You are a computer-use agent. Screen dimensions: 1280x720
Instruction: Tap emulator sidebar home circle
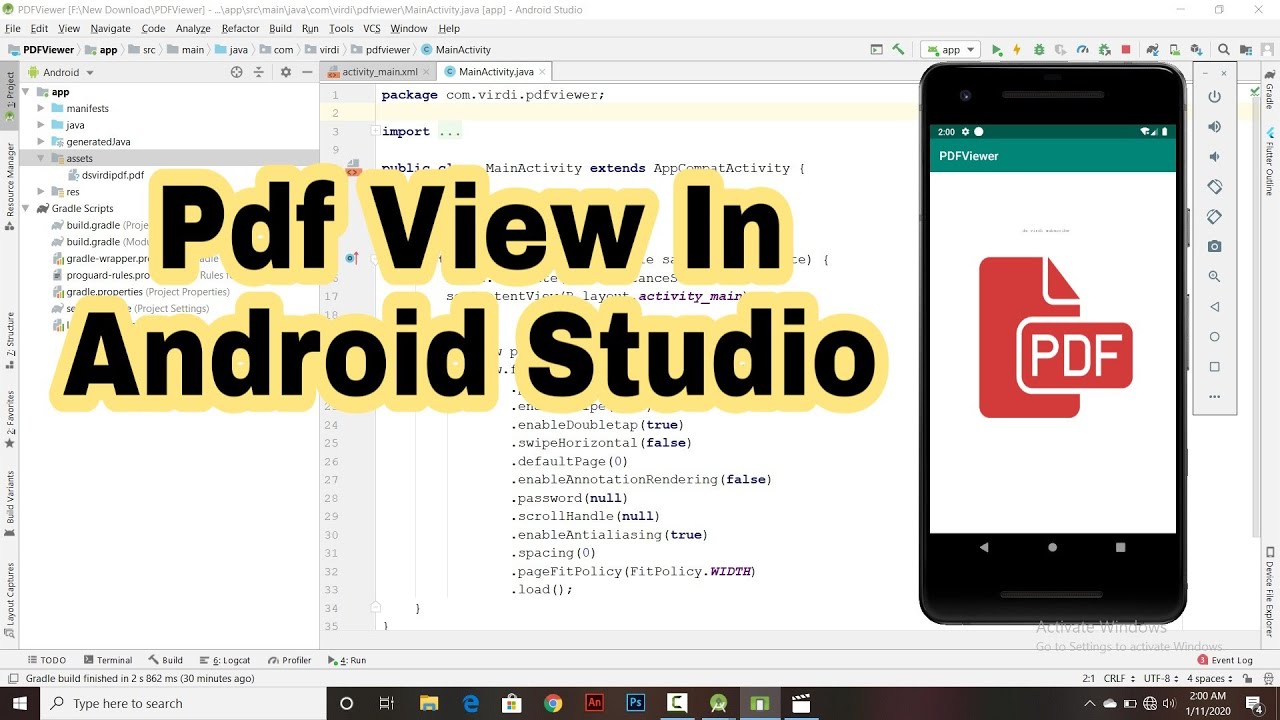click(1214, 337)
